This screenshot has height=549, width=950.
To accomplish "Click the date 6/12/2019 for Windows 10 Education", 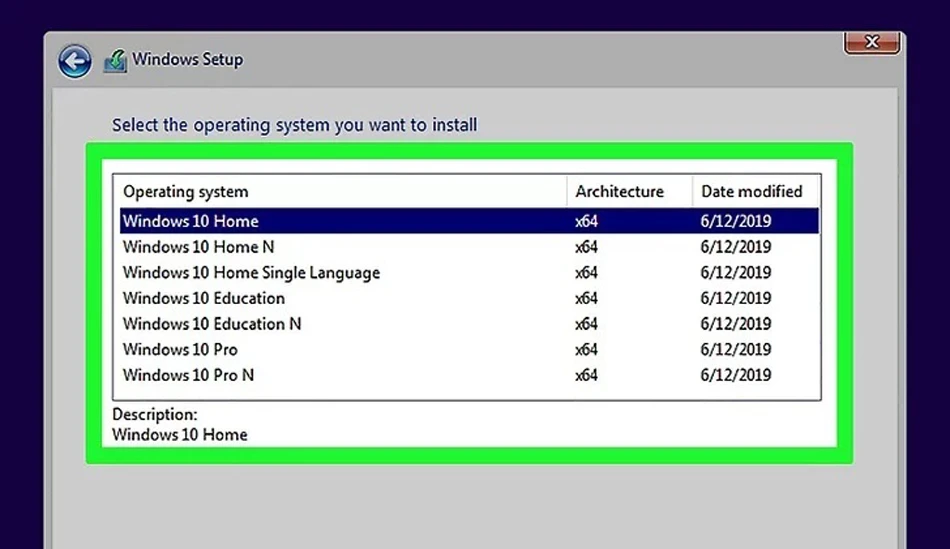I will click(x=736, y=298).
